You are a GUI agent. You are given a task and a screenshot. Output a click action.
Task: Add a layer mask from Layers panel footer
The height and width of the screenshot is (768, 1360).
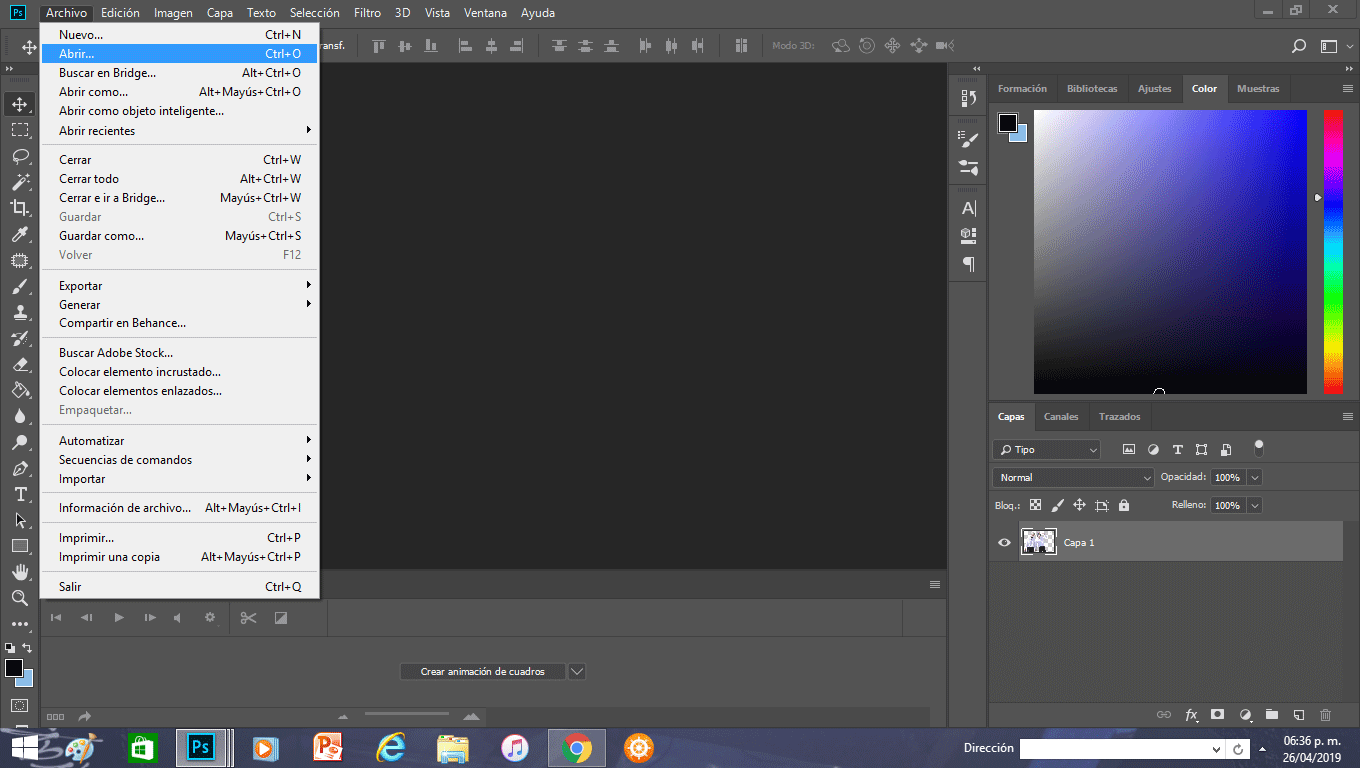point(1218,715)
